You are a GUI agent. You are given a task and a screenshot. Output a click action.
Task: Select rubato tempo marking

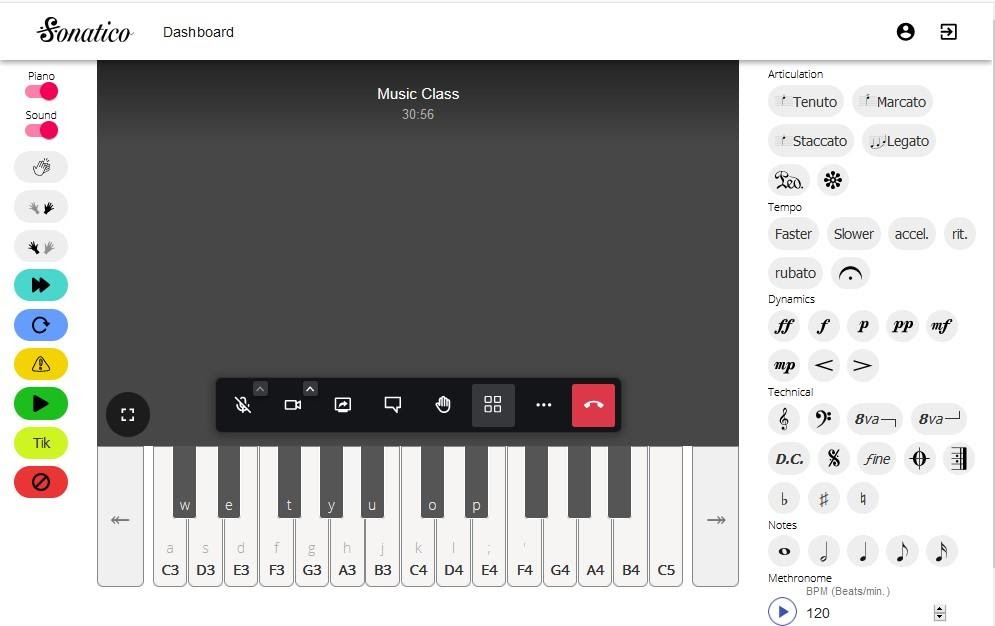pyautogui.click(x=795, y=273)
